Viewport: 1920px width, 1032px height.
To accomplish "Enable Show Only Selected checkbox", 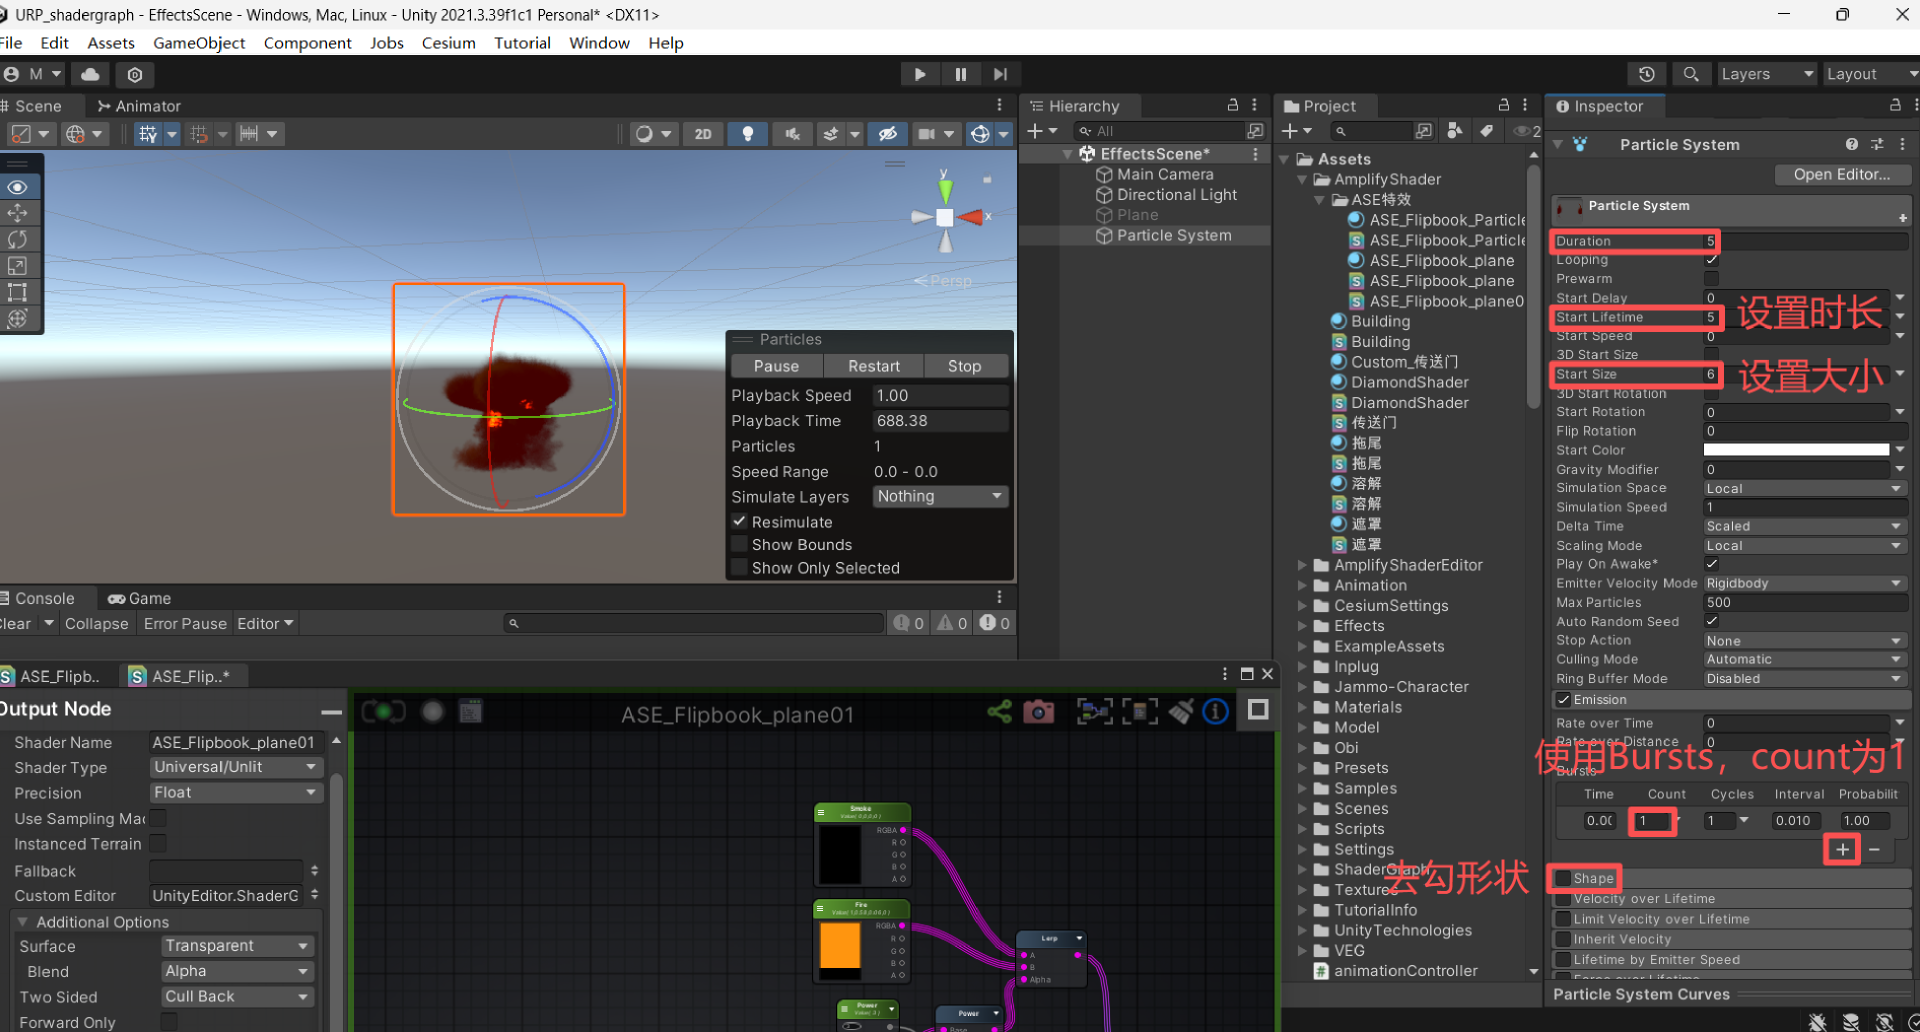I will (x=740, y=567).
